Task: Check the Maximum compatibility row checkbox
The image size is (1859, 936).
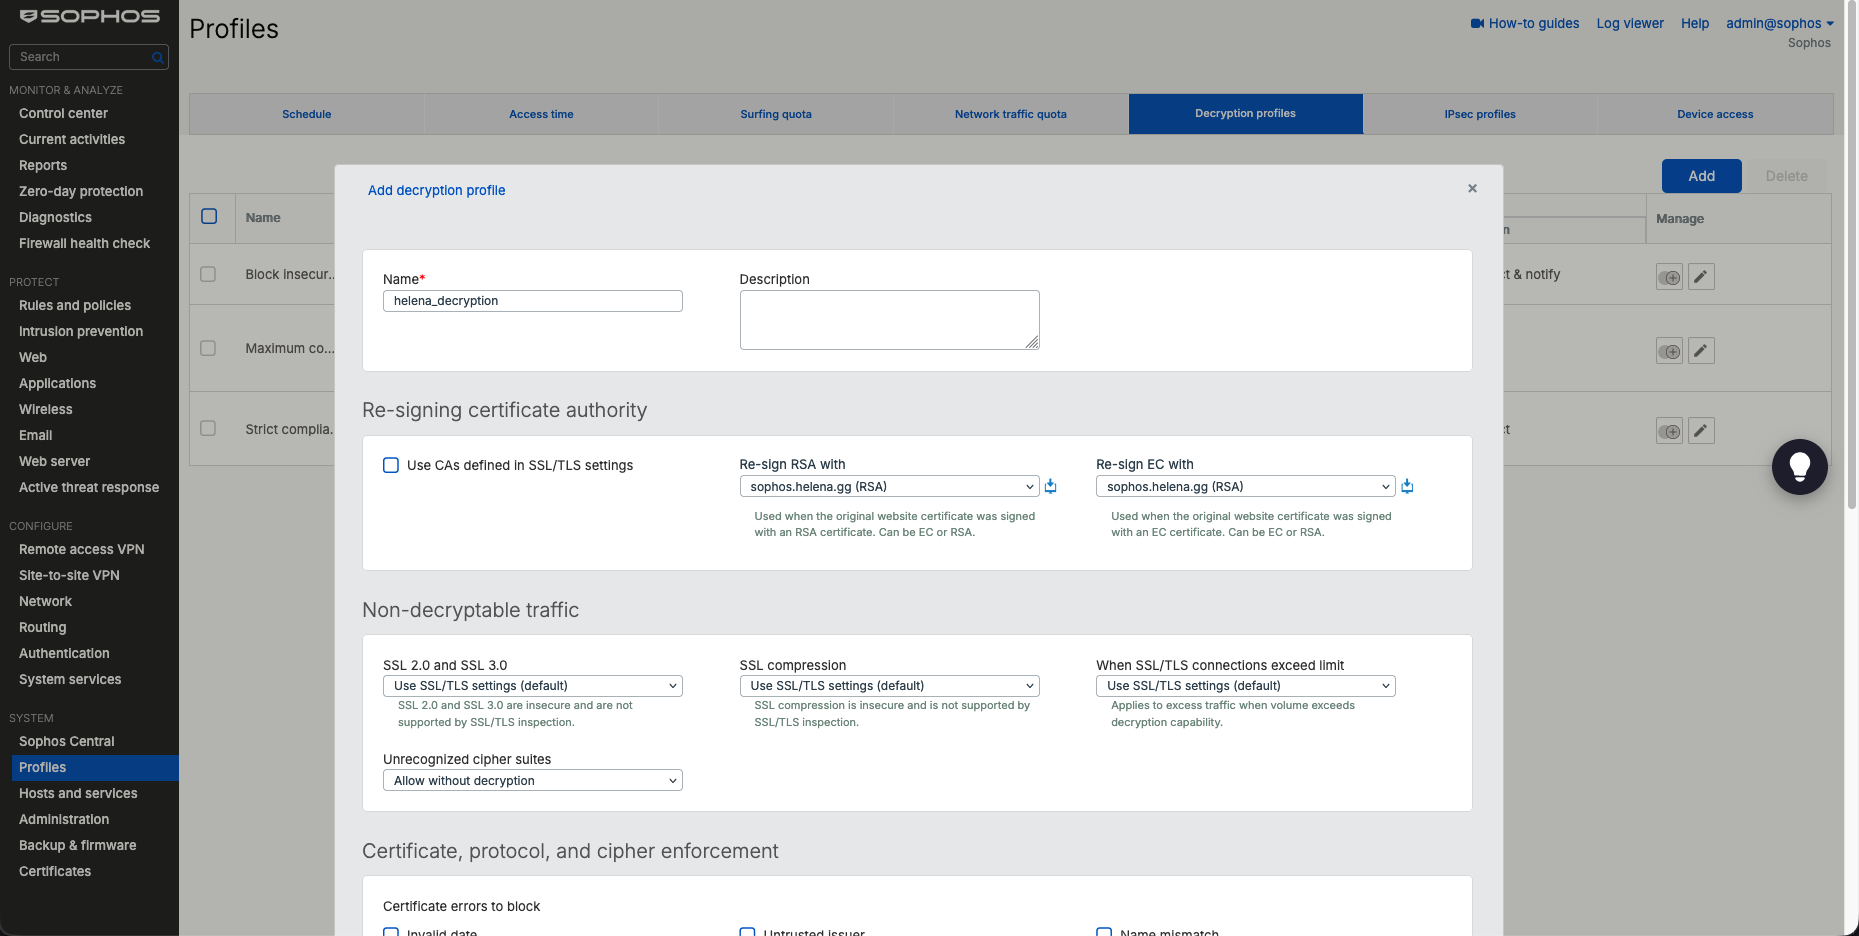Action: tap(208, 348)
